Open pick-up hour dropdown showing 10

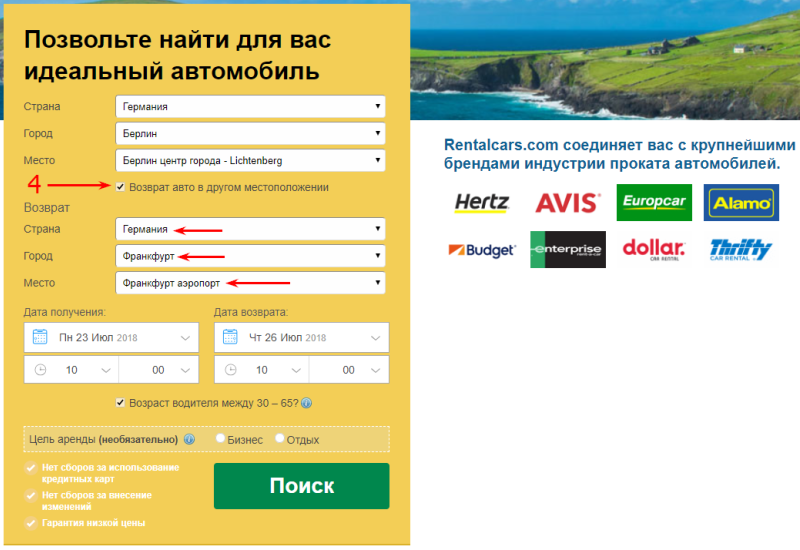pos(71,370)
